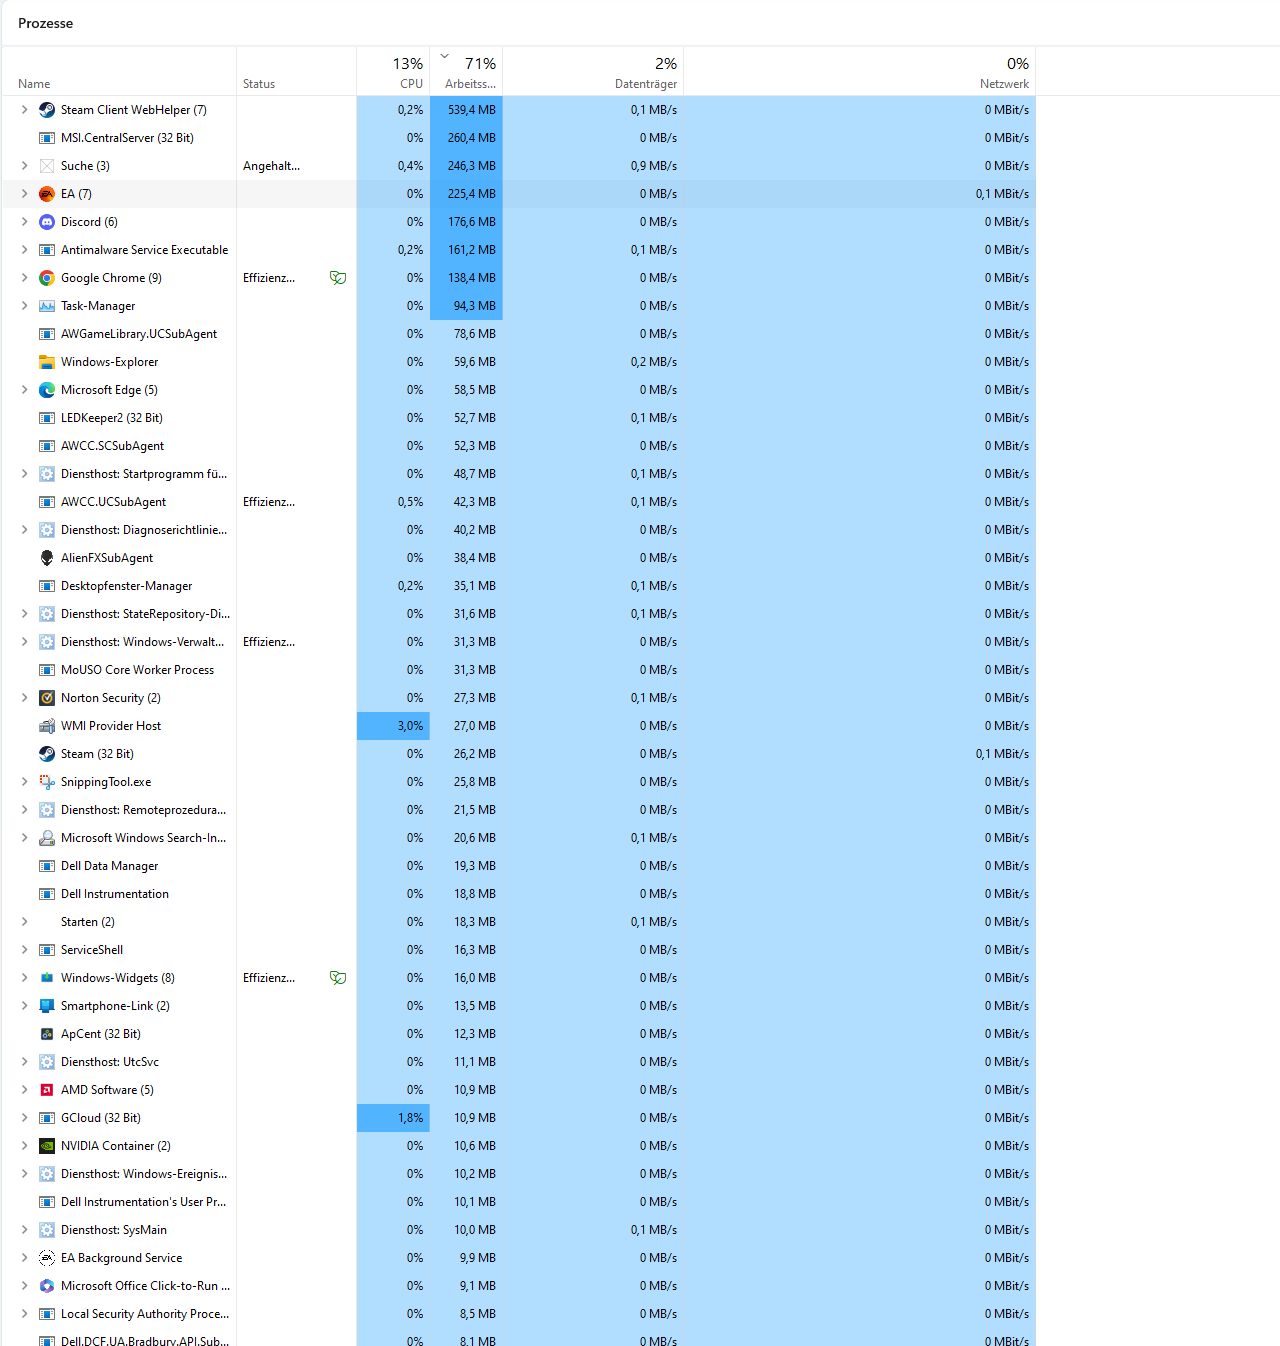Click the Suche process icon
This screenshot has width=1280, height=1346.
pyautogui.click(x=47, y=166)
